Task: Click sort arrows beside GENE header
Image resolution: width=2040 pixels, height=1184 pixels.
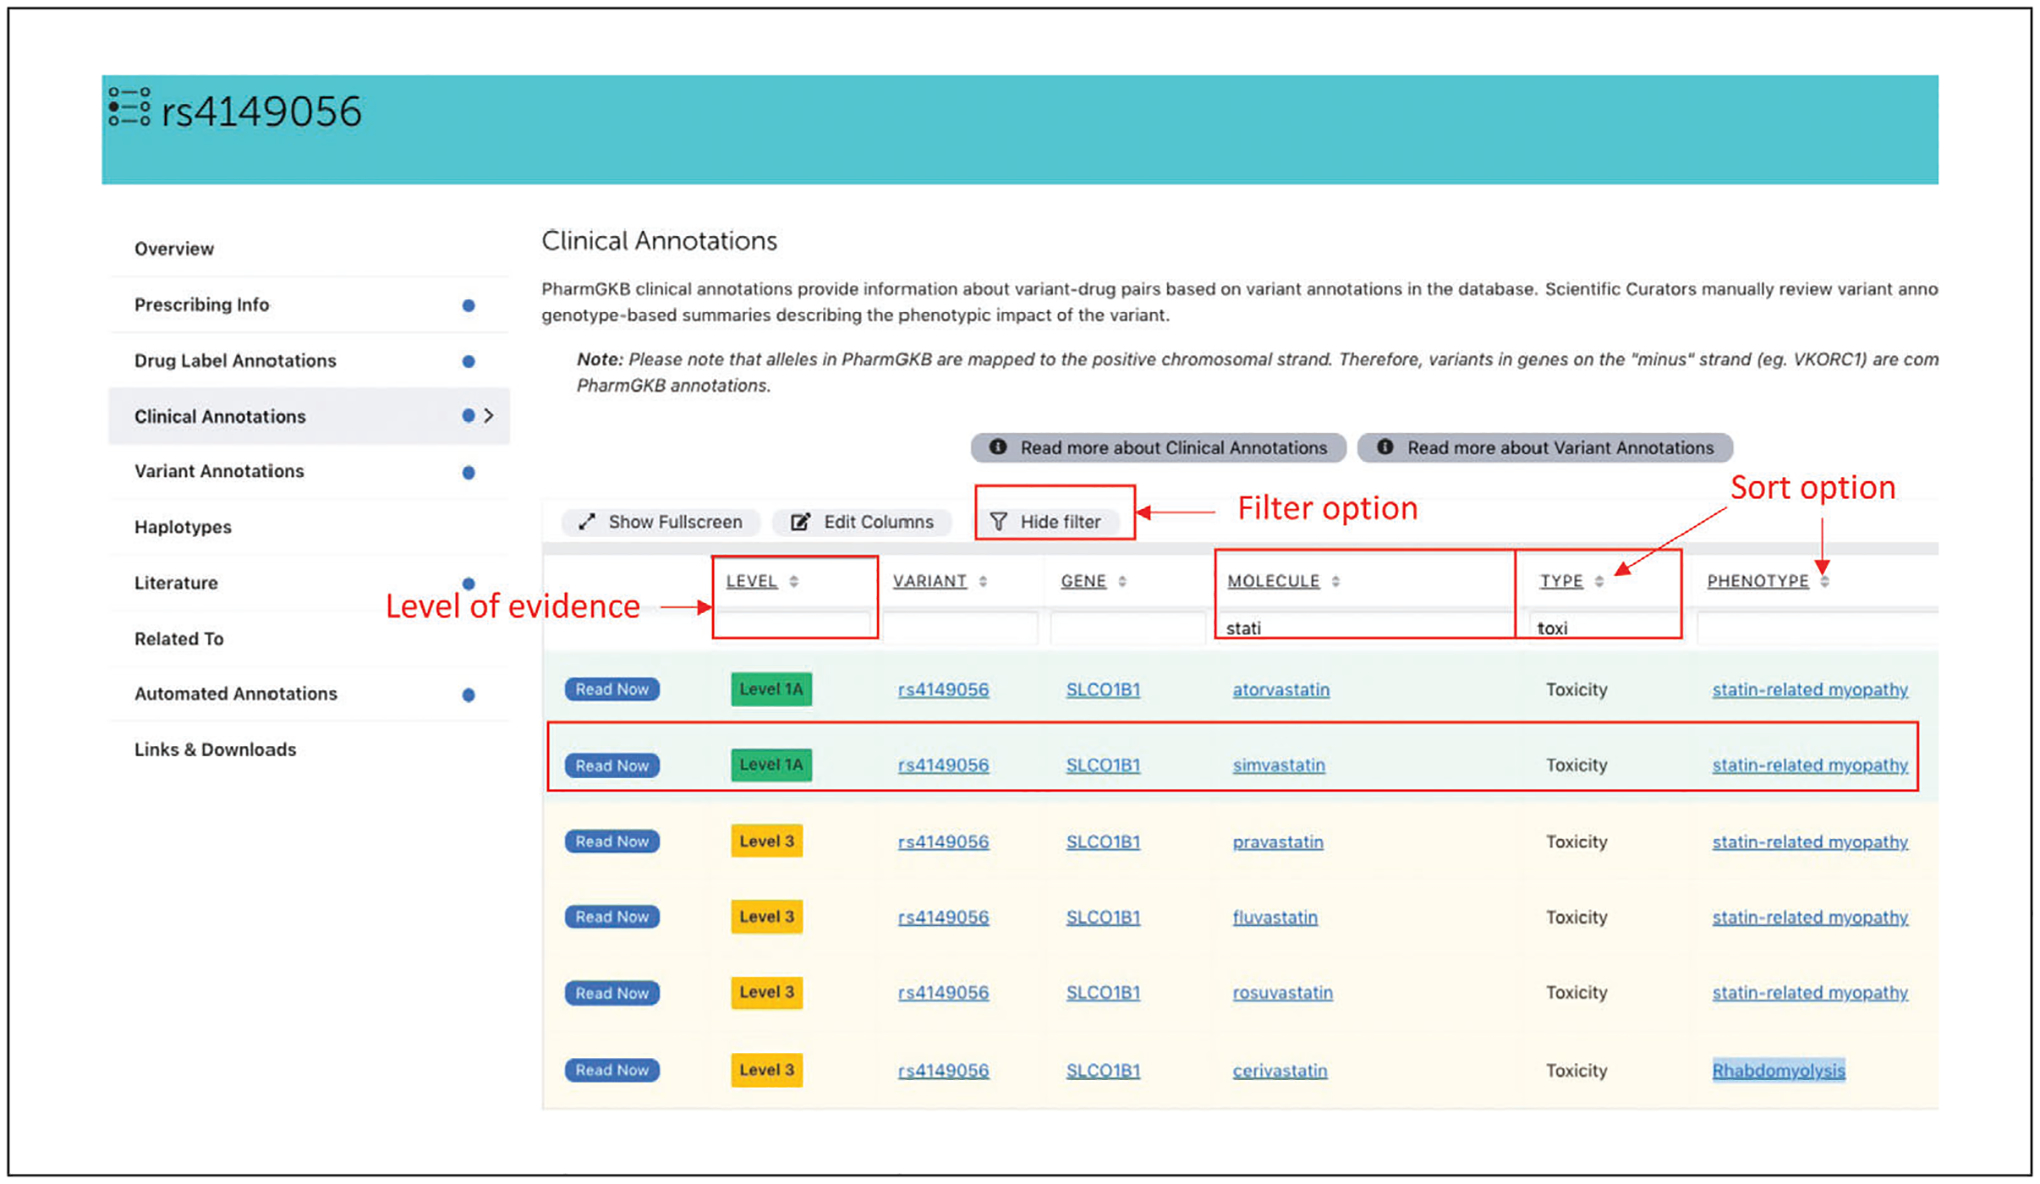Action: click(x=1123, y=582)
